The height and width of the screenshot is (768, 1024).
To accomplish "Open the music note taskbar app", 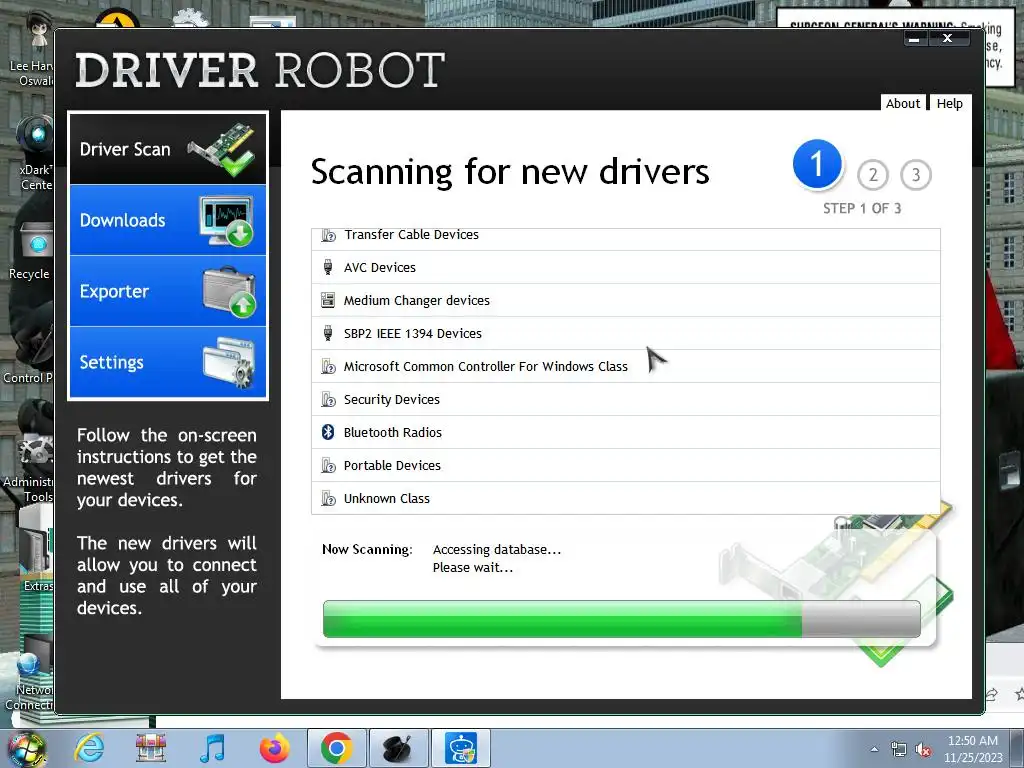I will coord(212,748).
